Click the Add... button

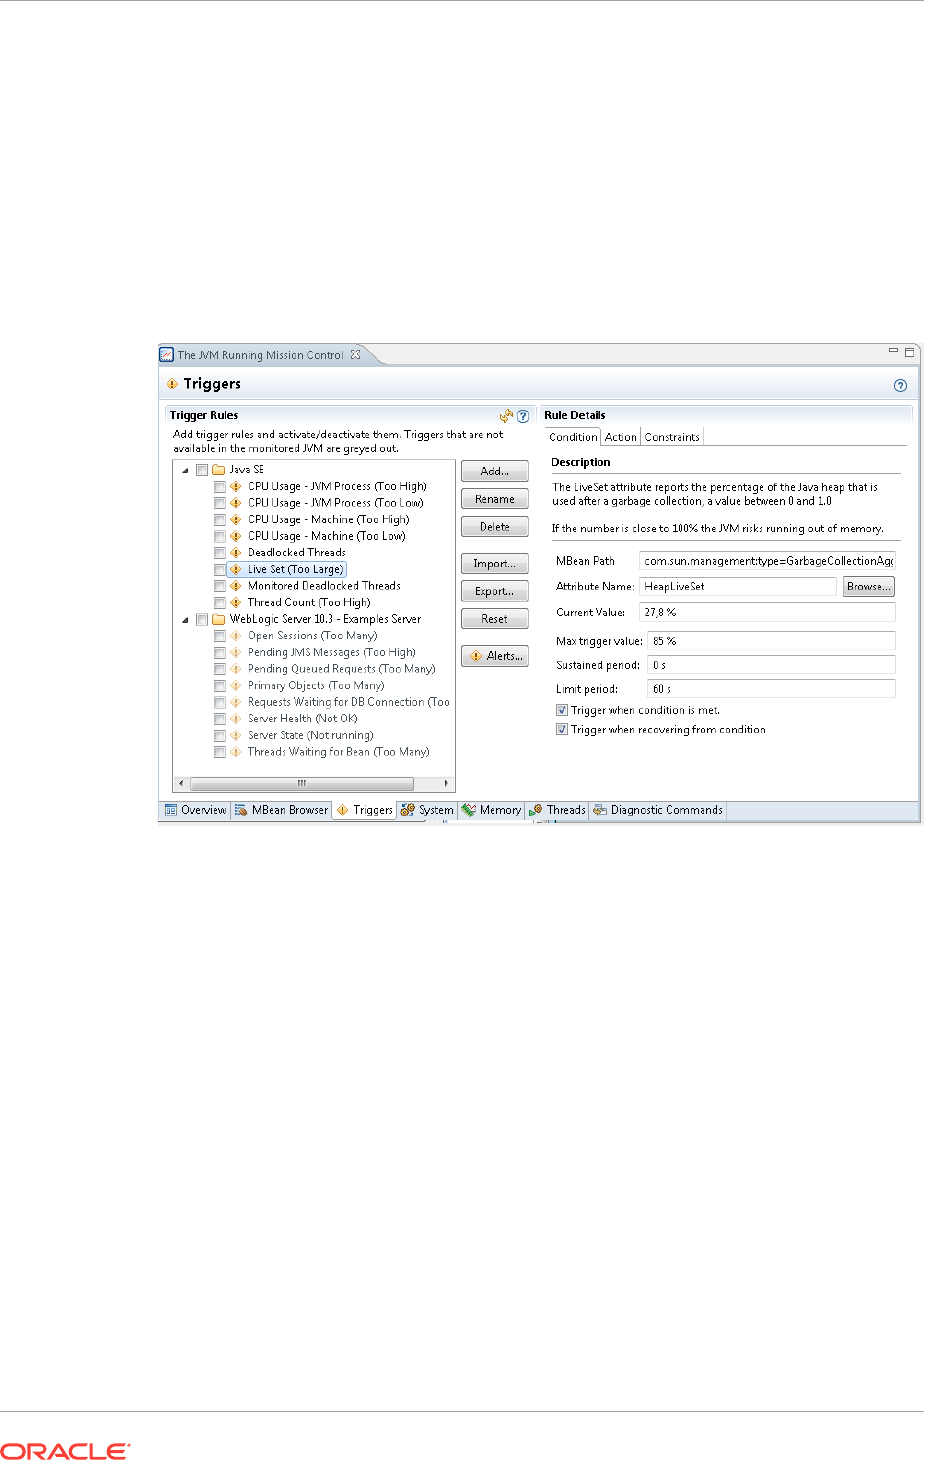495,471
